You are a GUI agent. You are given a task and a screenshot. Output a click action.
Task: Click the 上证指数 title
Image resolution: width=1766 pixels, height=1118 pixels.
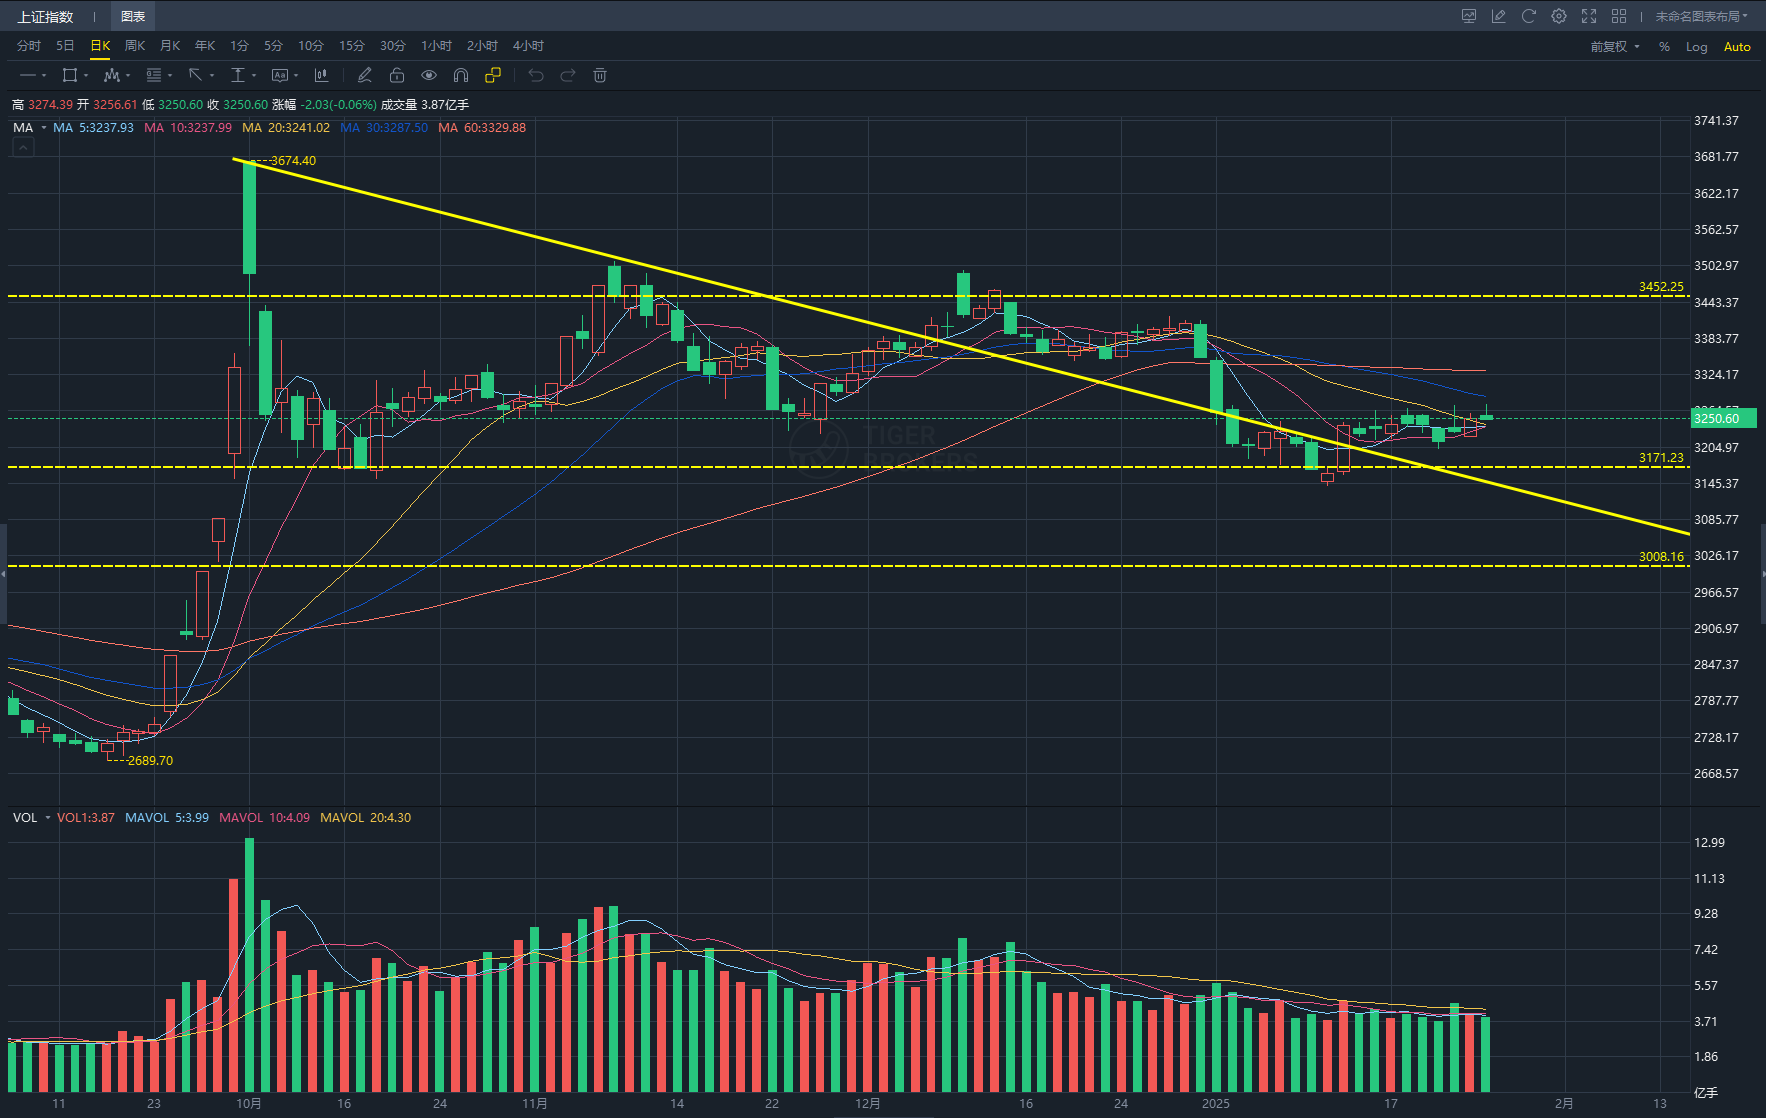[45, 16]
